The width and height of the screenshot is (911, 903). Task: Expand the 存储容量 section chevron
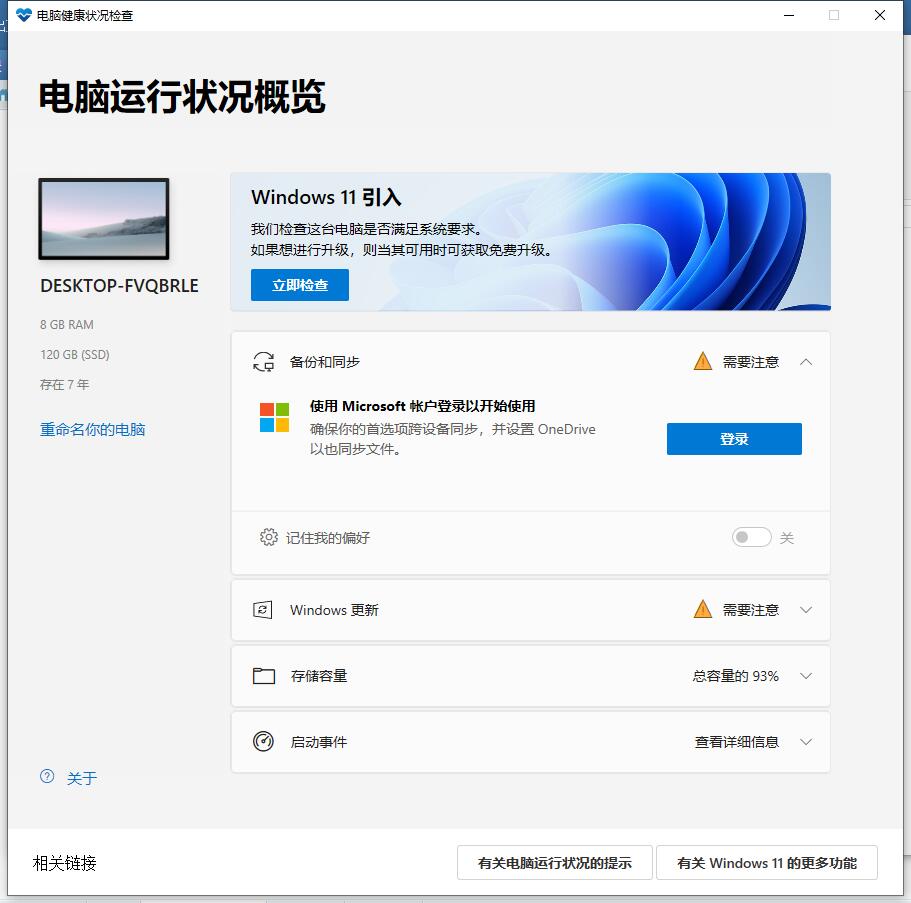tap(806, 676)
